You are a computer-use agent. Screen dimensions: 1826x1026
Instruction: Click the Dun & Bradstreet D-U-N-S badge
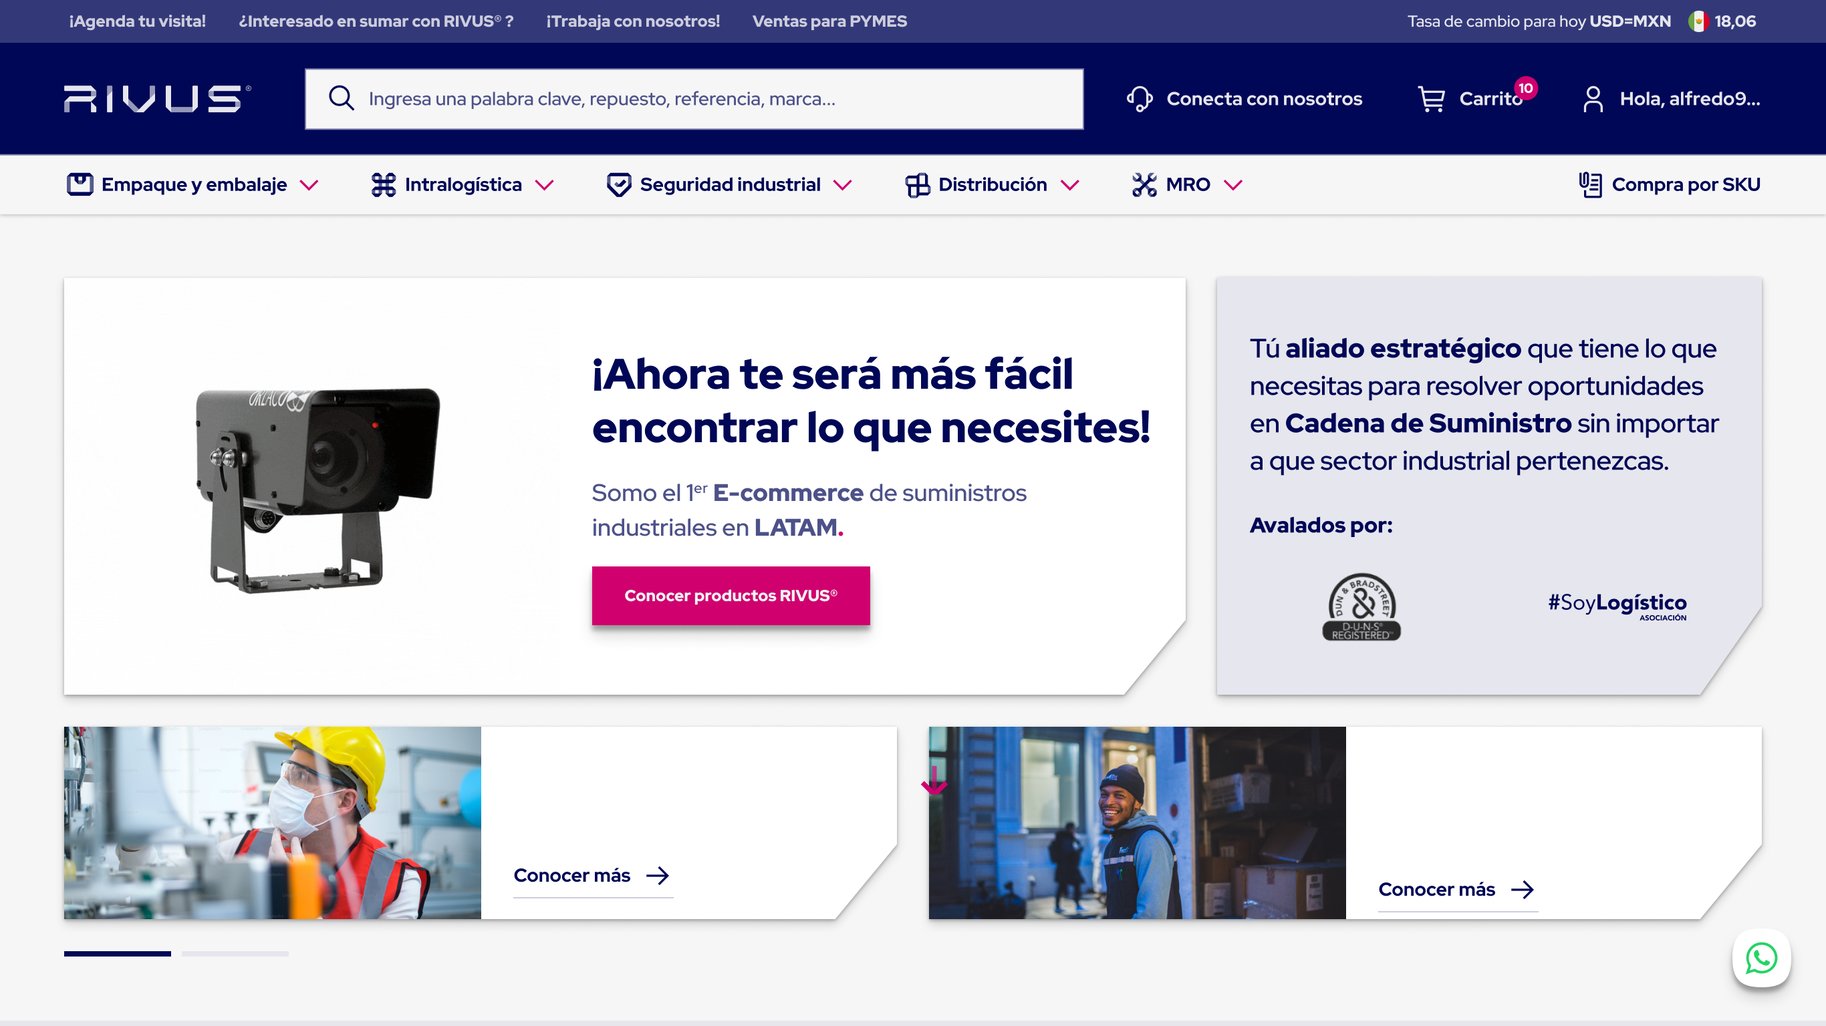point(1361,607)
